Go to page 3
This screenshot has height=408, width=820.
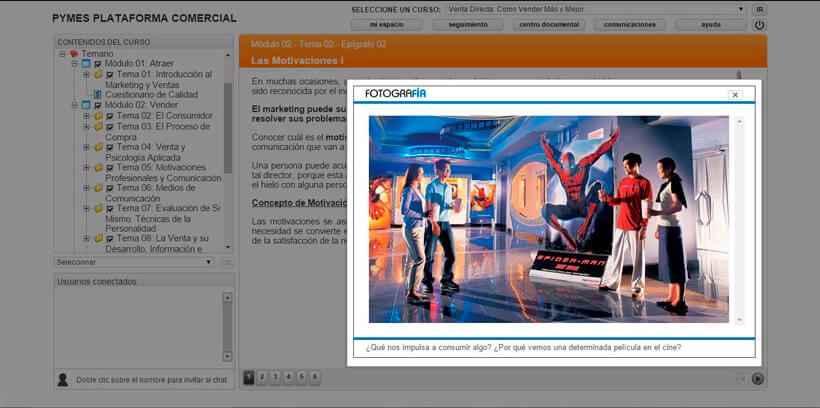(275, 378)
